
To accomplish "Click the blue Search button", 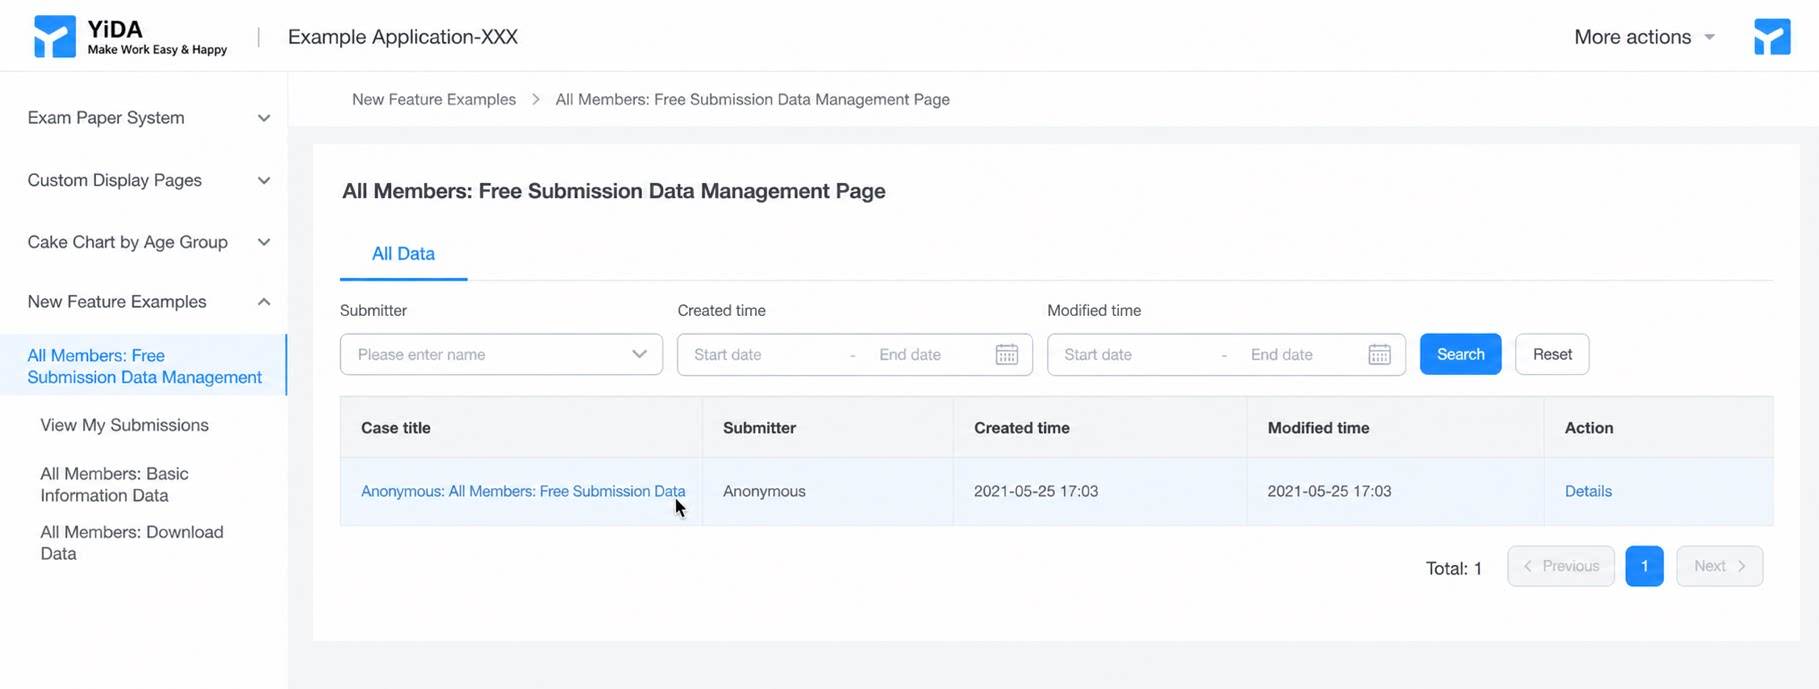I will [1460, 354].
